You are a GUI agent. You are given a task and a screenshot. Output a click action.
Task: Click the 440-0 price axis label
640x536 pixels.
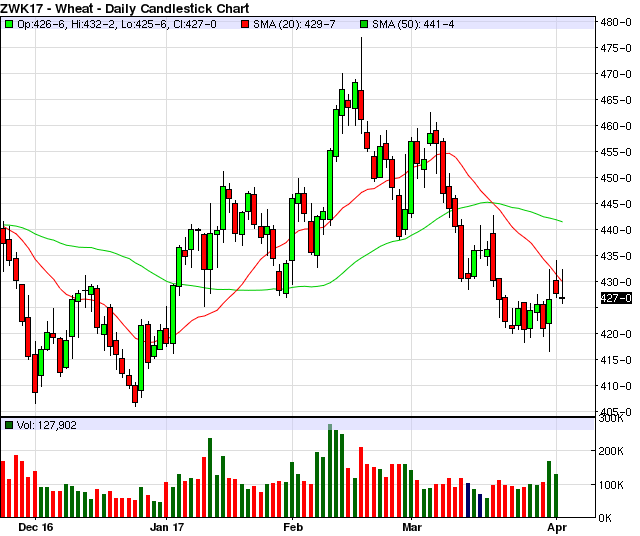pyautogui.click(x=616, y=230)
